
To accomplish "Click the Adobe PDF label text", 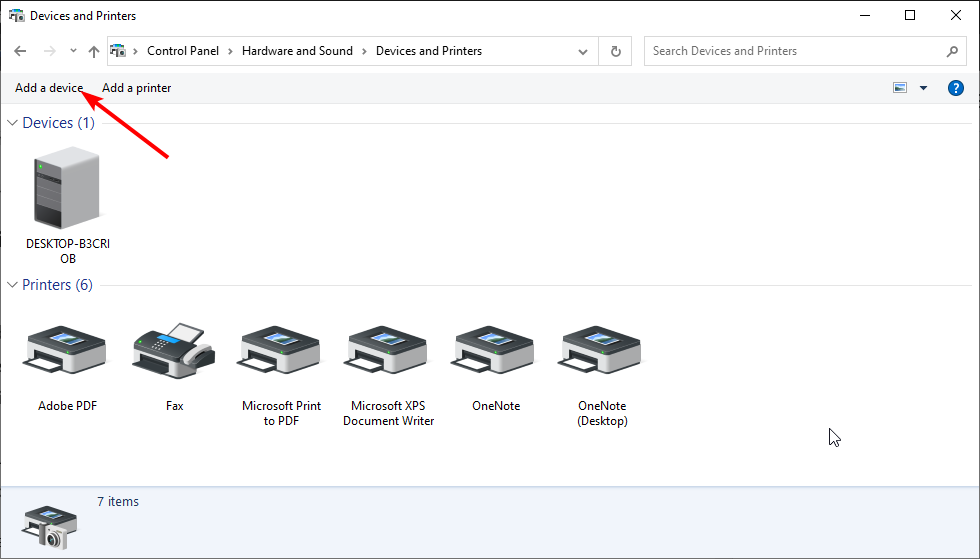I will click(68, 406).
